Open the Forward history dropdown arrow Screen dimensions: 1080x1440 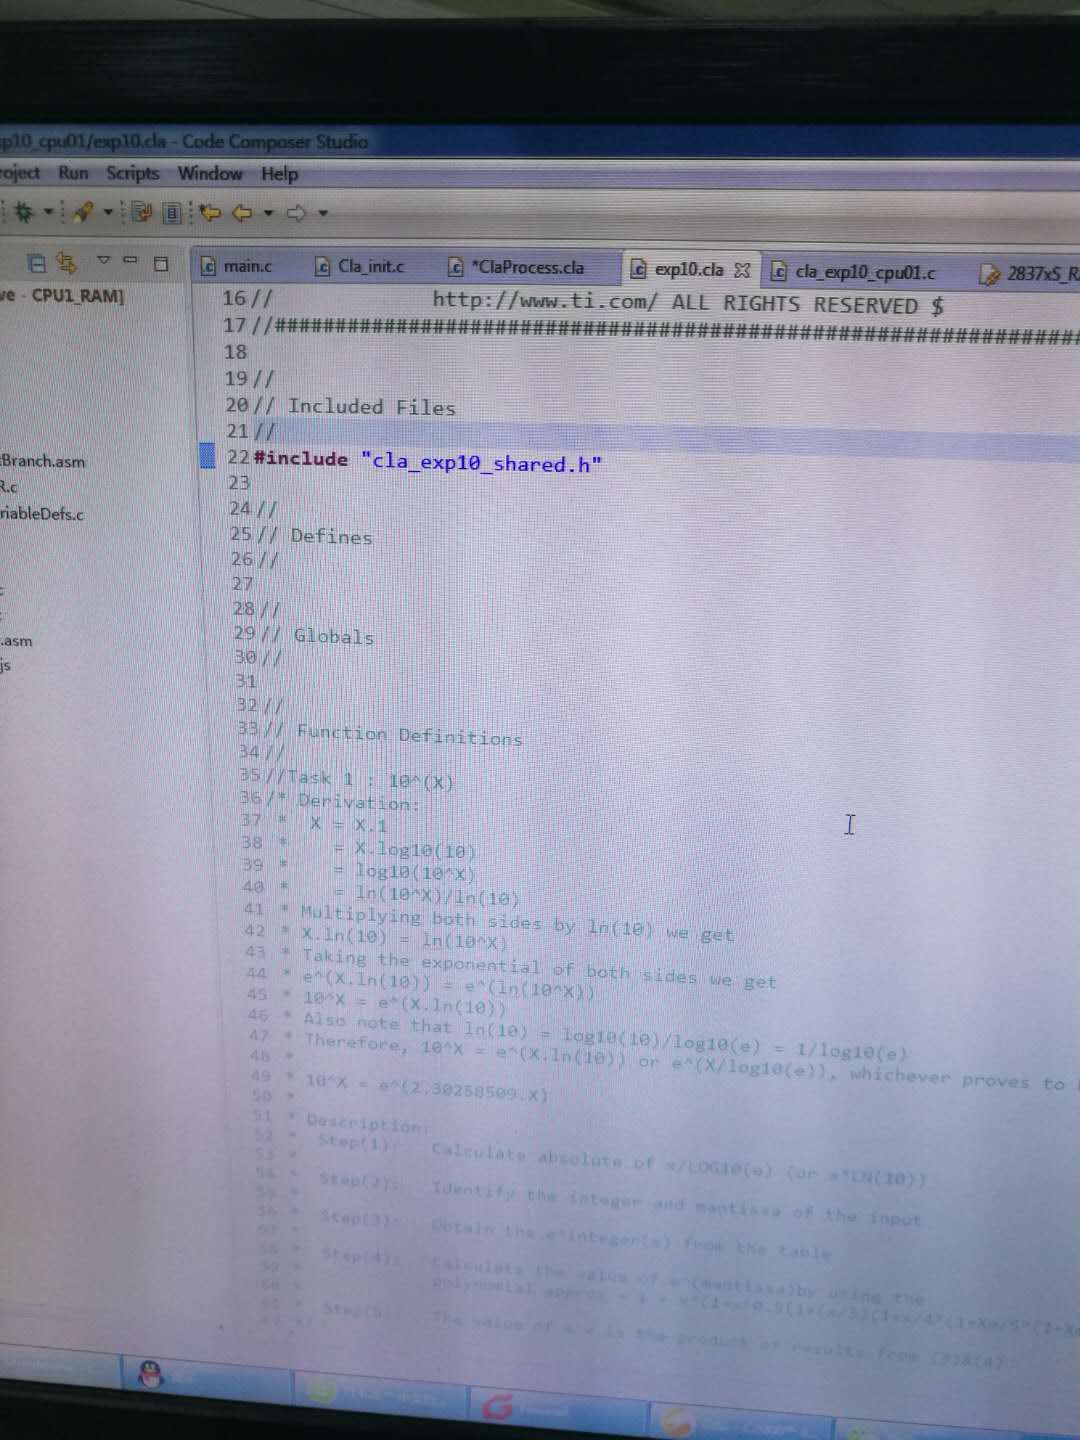point(322,213)
